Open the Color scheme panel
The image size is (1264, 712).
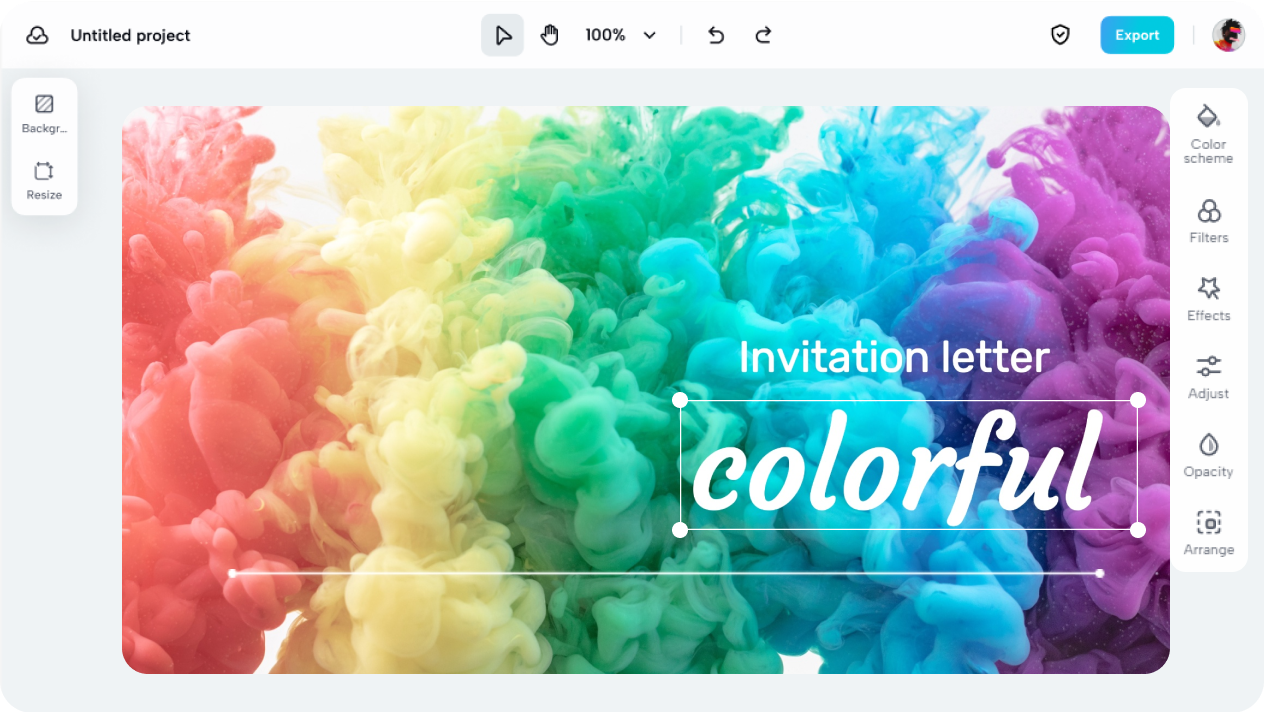tap(1208, 132)
